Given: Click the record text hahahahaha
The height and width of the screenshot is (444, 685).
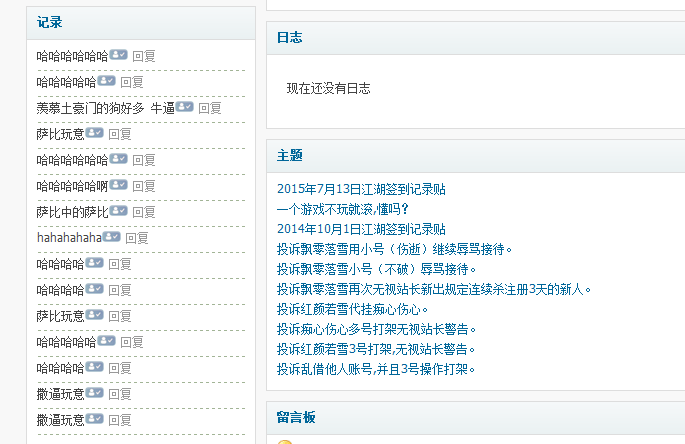Looking at the screenshot, I should [69, 238].
